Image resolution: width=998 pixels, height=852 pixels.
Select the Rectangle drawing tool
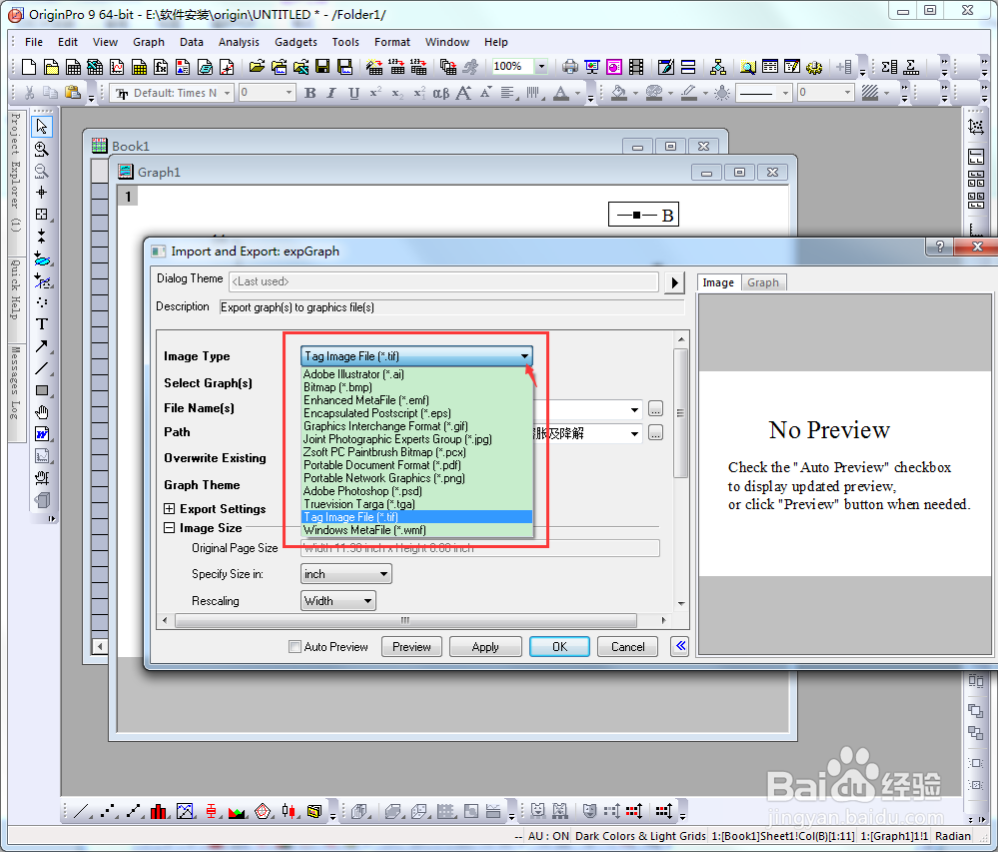click(42, 391)
